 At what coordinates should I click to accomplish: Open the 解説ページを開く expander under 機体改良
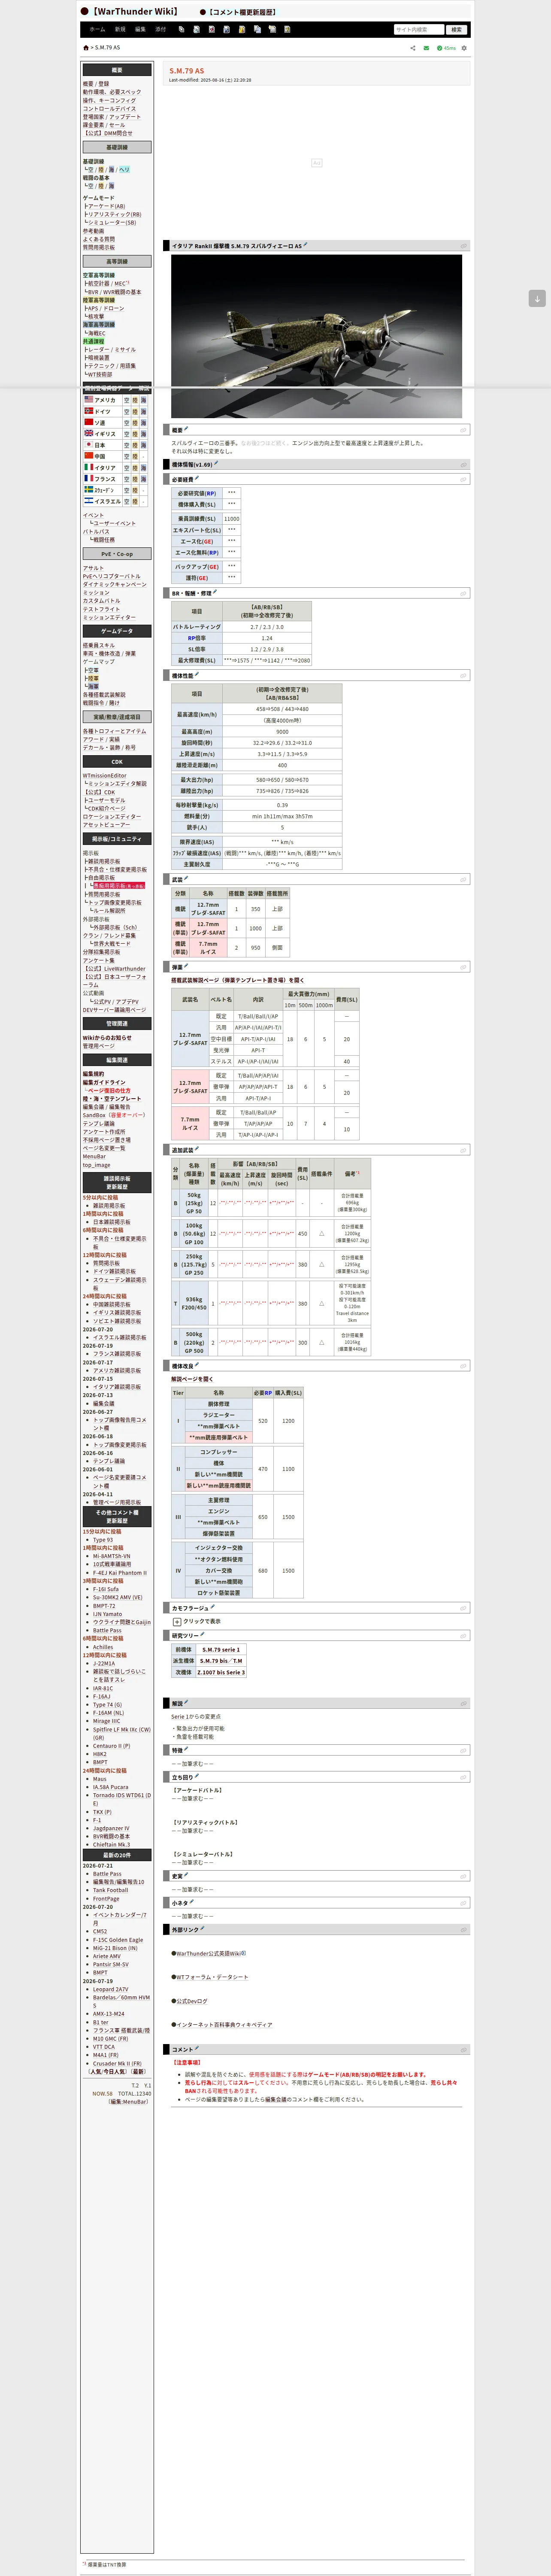[x=192, y=1379]
